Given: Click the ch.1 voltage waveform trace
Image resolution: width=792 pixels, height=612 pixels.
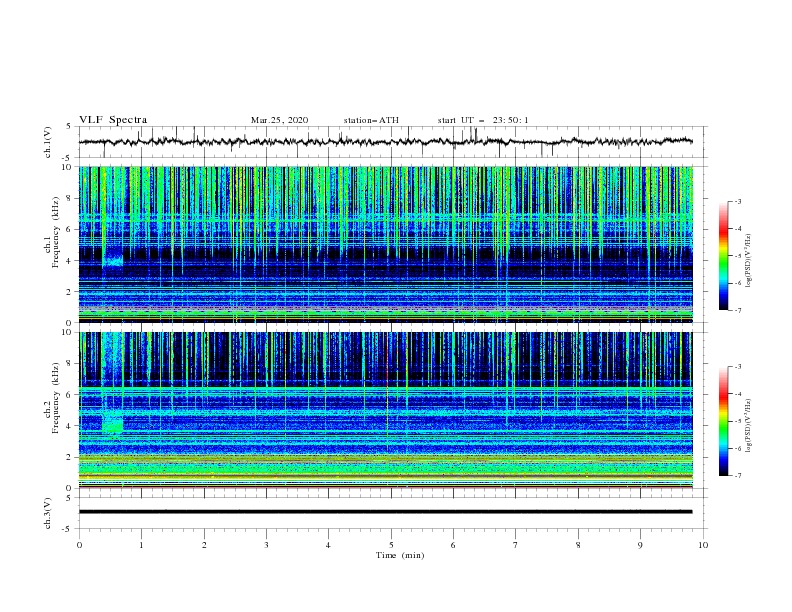Looking at the screenshot, I should click(x=385, y=142).
